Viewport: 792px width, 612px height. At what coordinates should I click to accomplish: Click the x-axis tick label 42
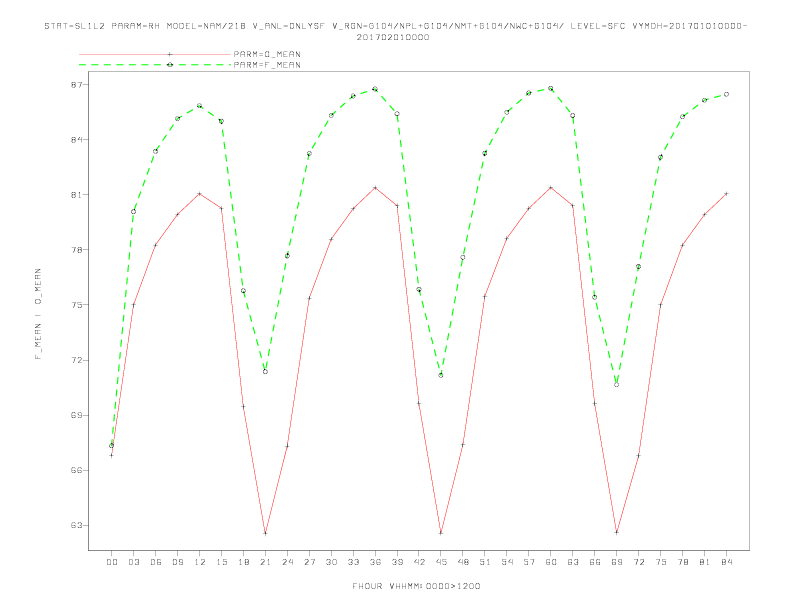[419, 562]
